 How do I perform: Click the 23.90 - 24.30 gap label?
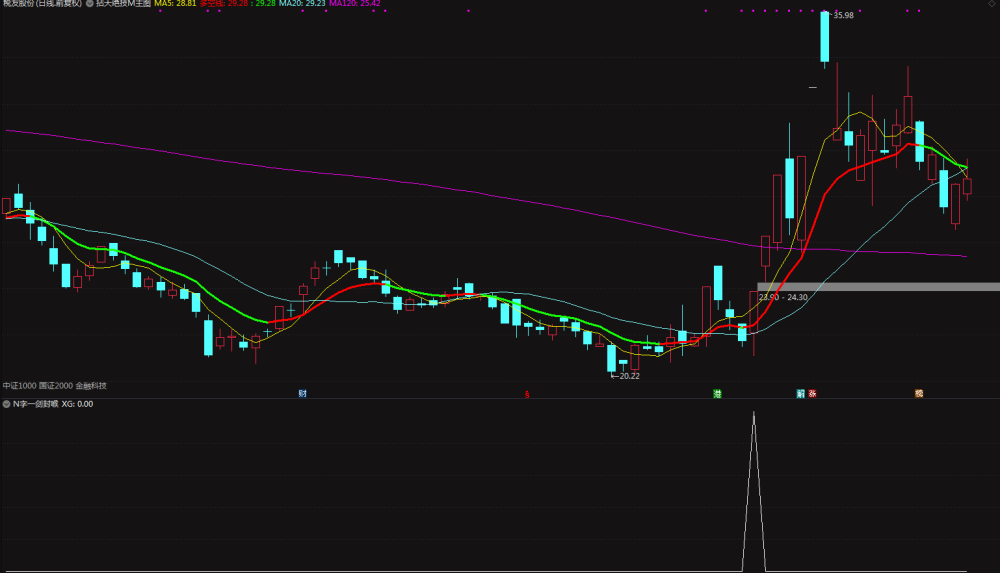(x=783, y=297)
